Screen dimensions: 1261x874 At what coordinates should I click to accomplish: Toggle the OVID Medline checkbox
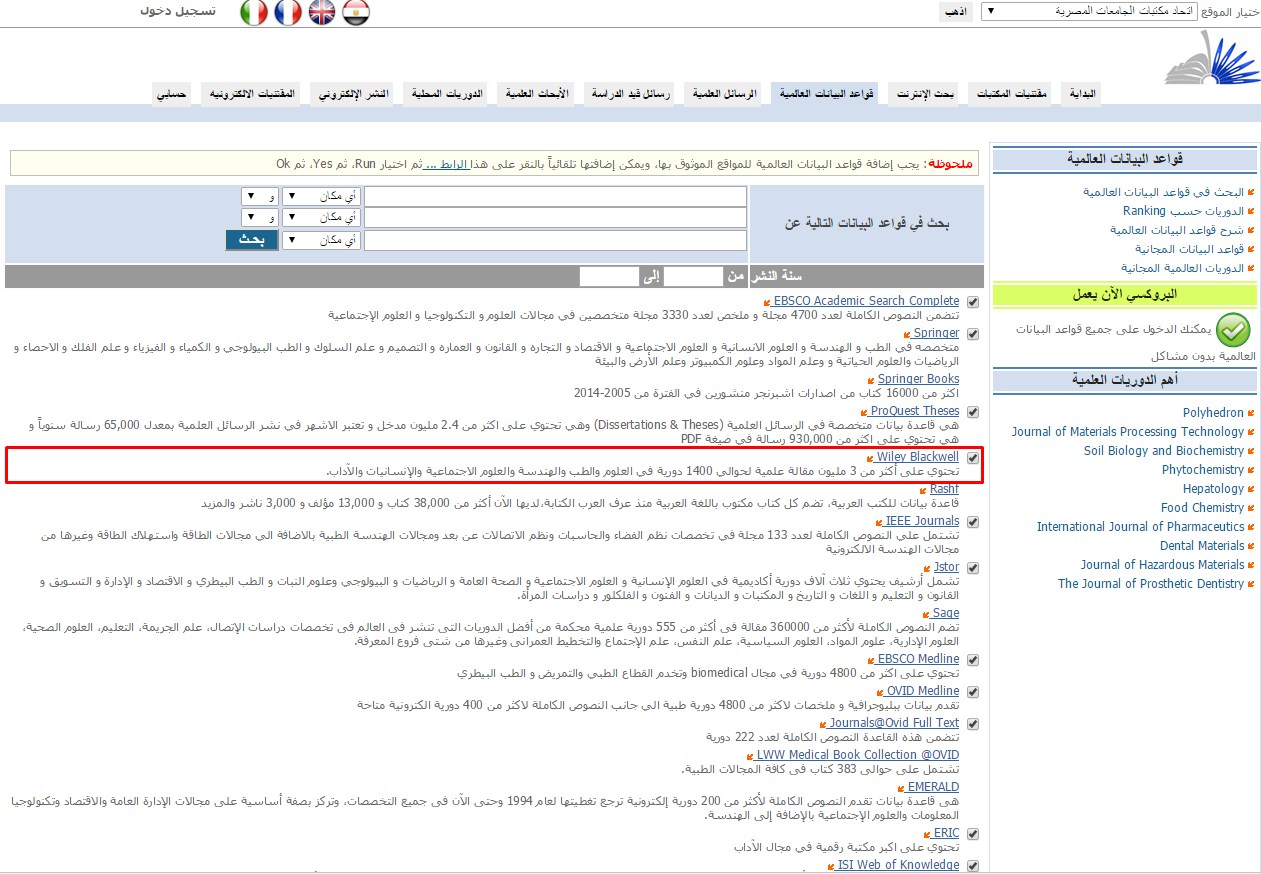pyautogui.click(x=973, y=692)
